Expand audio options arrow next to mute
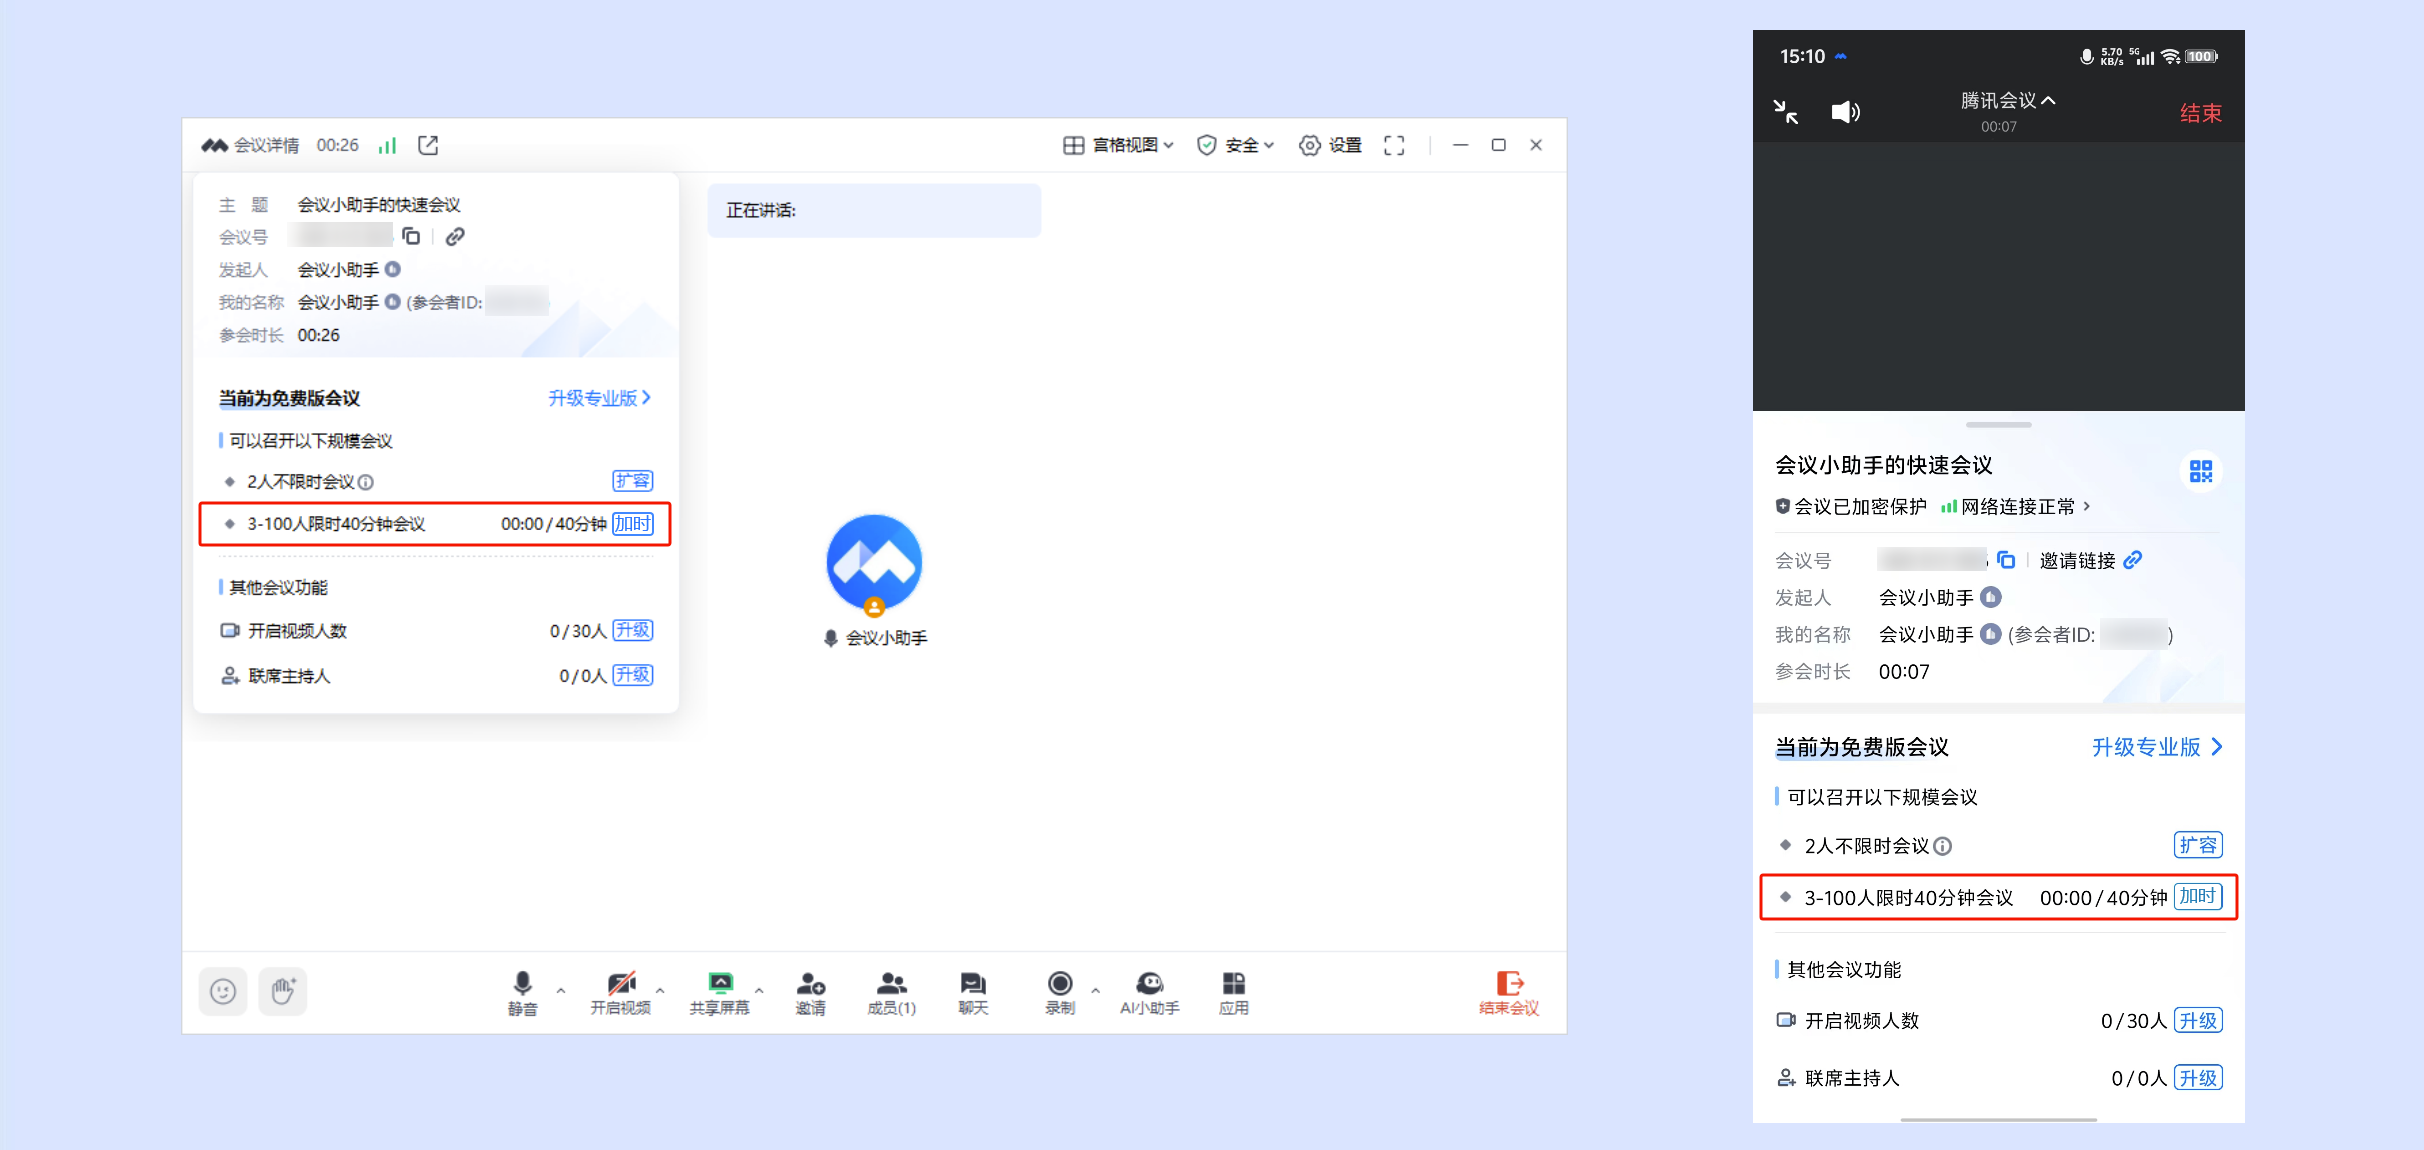The image size is (2424, 1150). point(561,990)
